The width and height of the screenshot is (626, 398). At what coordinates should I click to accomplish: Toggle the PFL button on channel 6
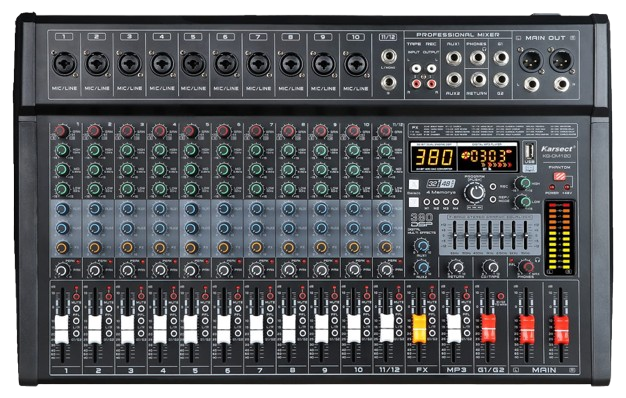pyautogui.click(x=238, y=309)
